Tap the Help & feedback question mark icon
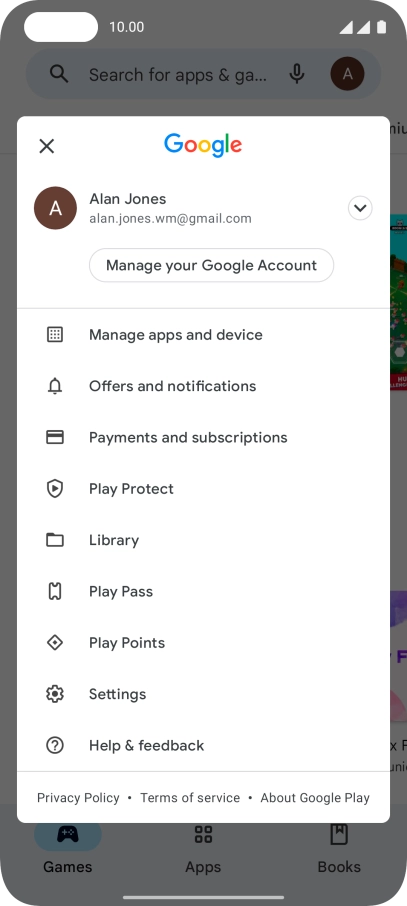Screen dimensions: 407x906 point(55,745)
